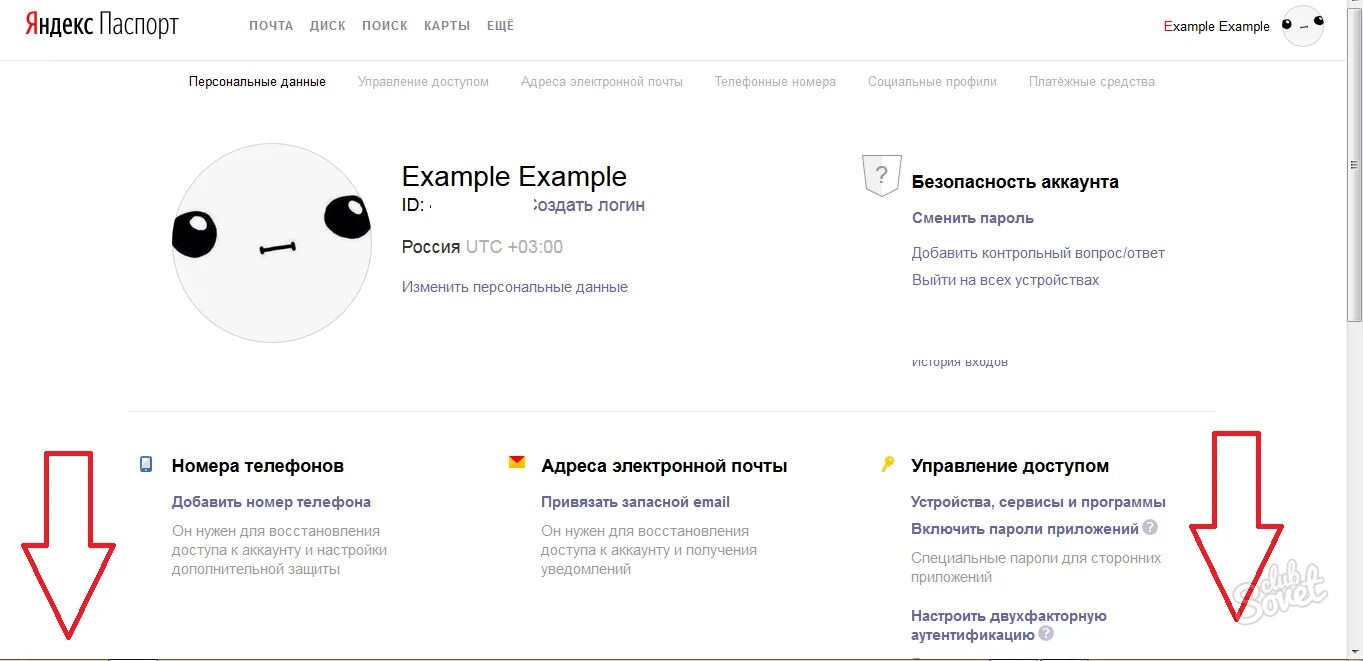
Task: Click Выйти на всех устройствах link
Action: [x=1005, y=280]
